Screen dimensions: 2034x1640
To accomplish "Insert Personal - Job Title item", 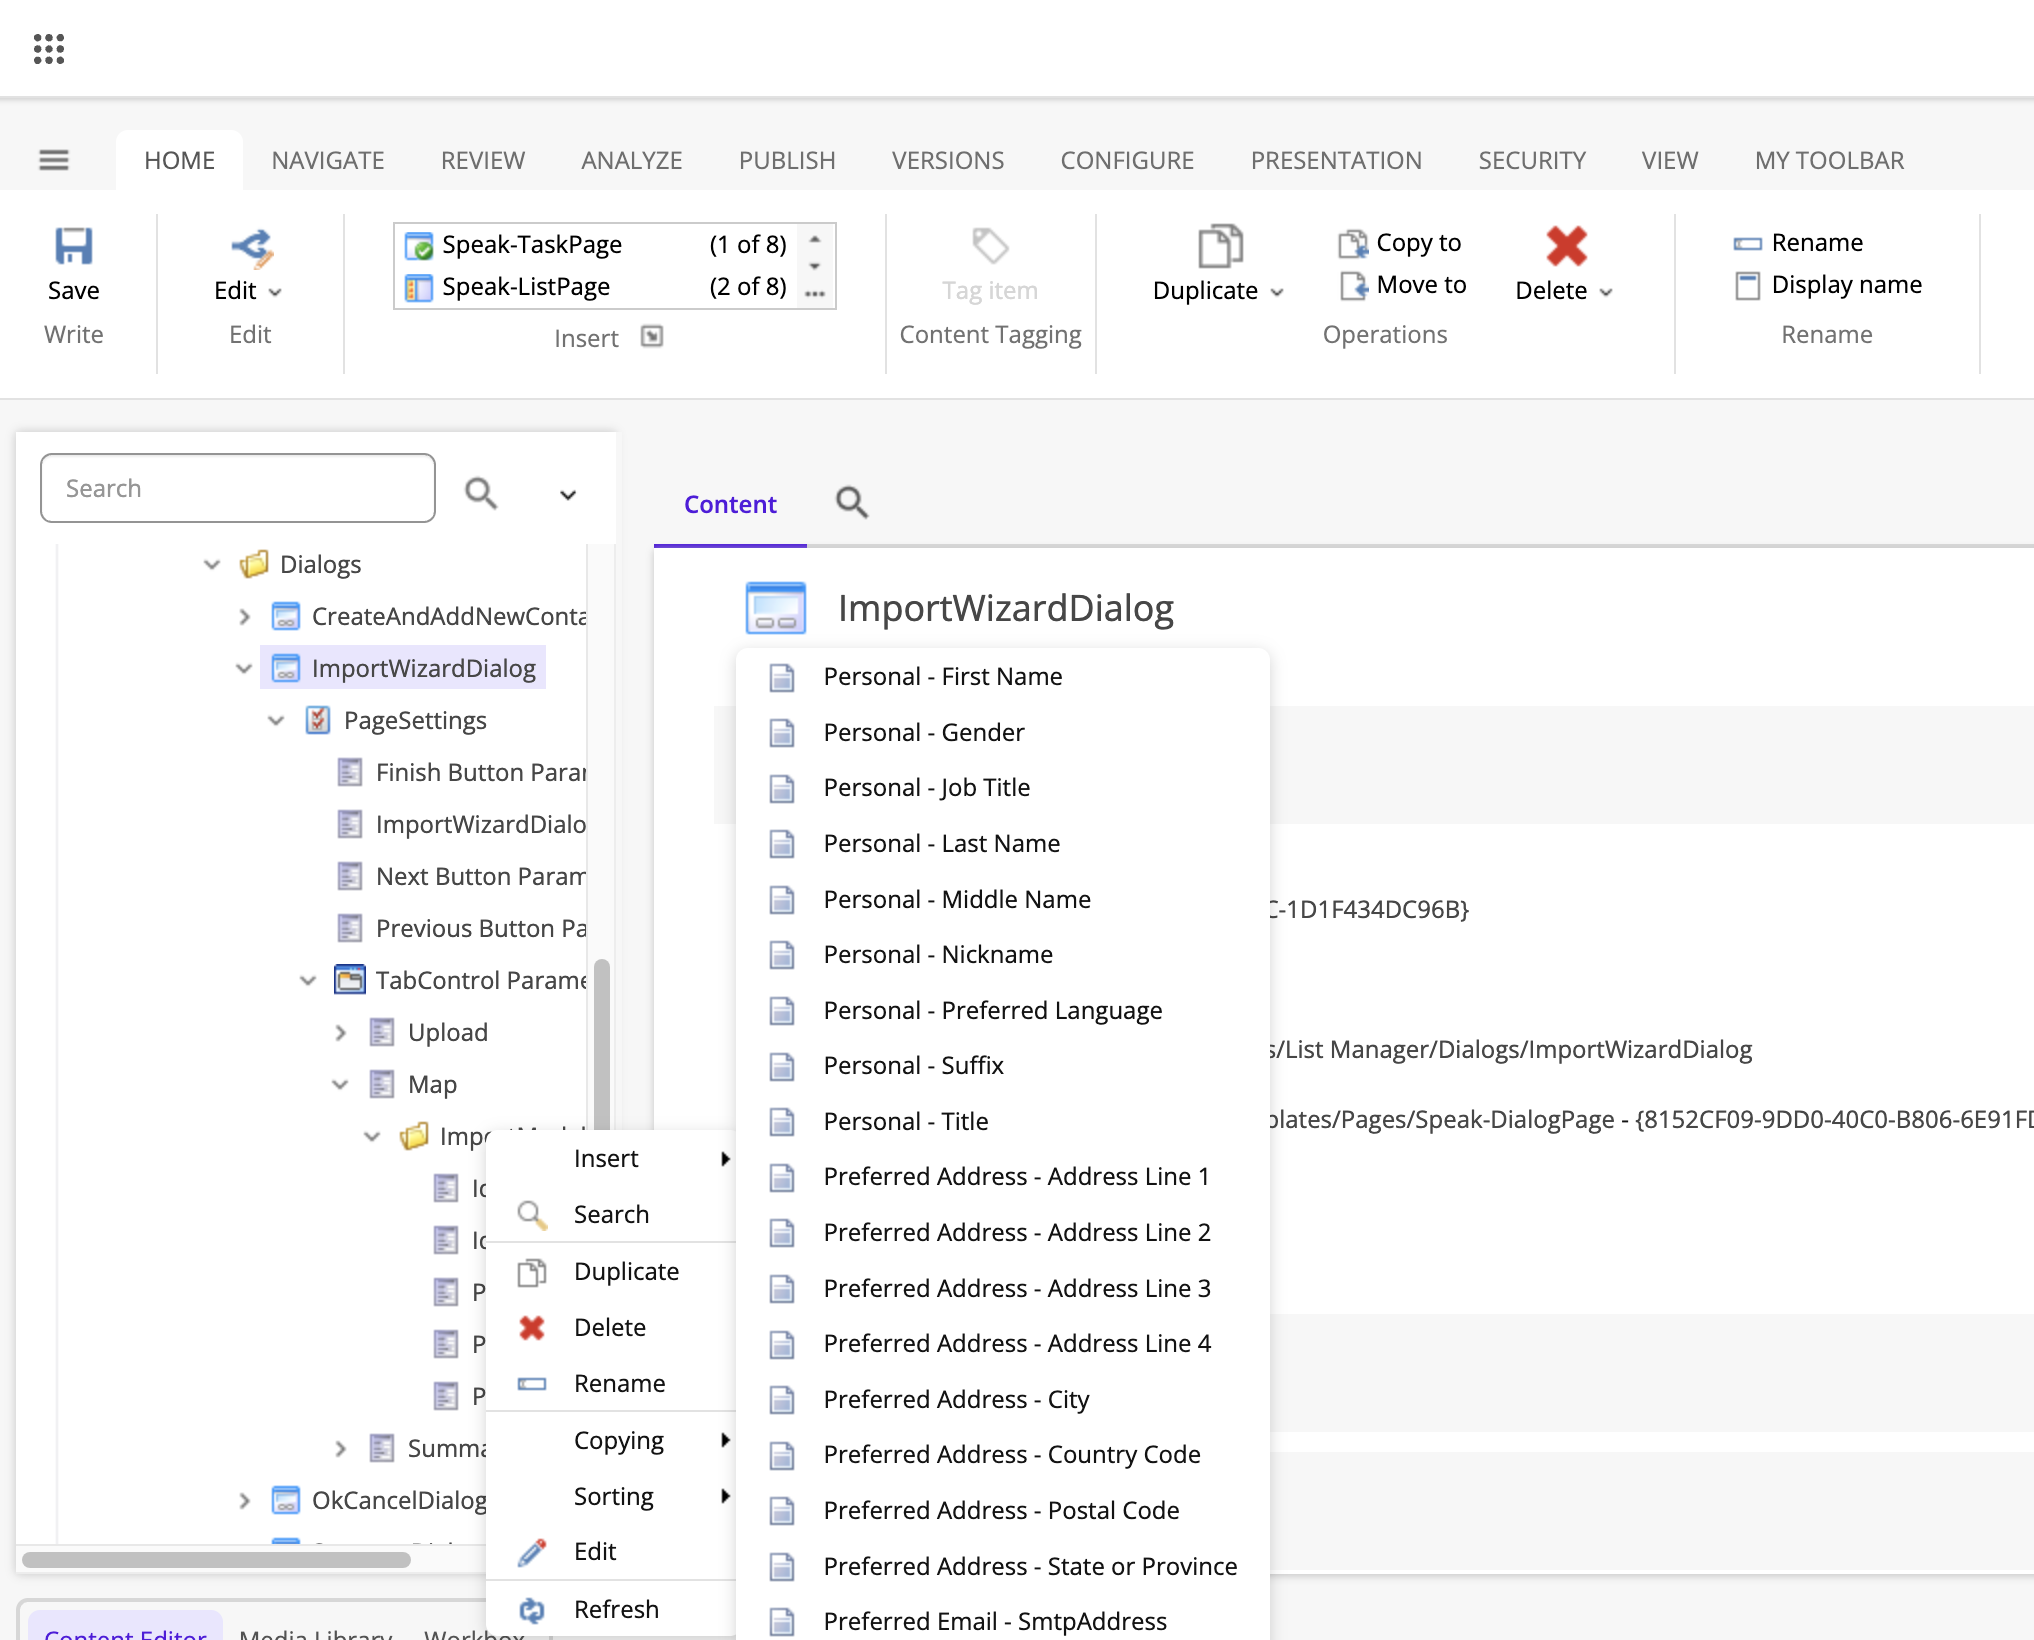I will pos(1002,788).
